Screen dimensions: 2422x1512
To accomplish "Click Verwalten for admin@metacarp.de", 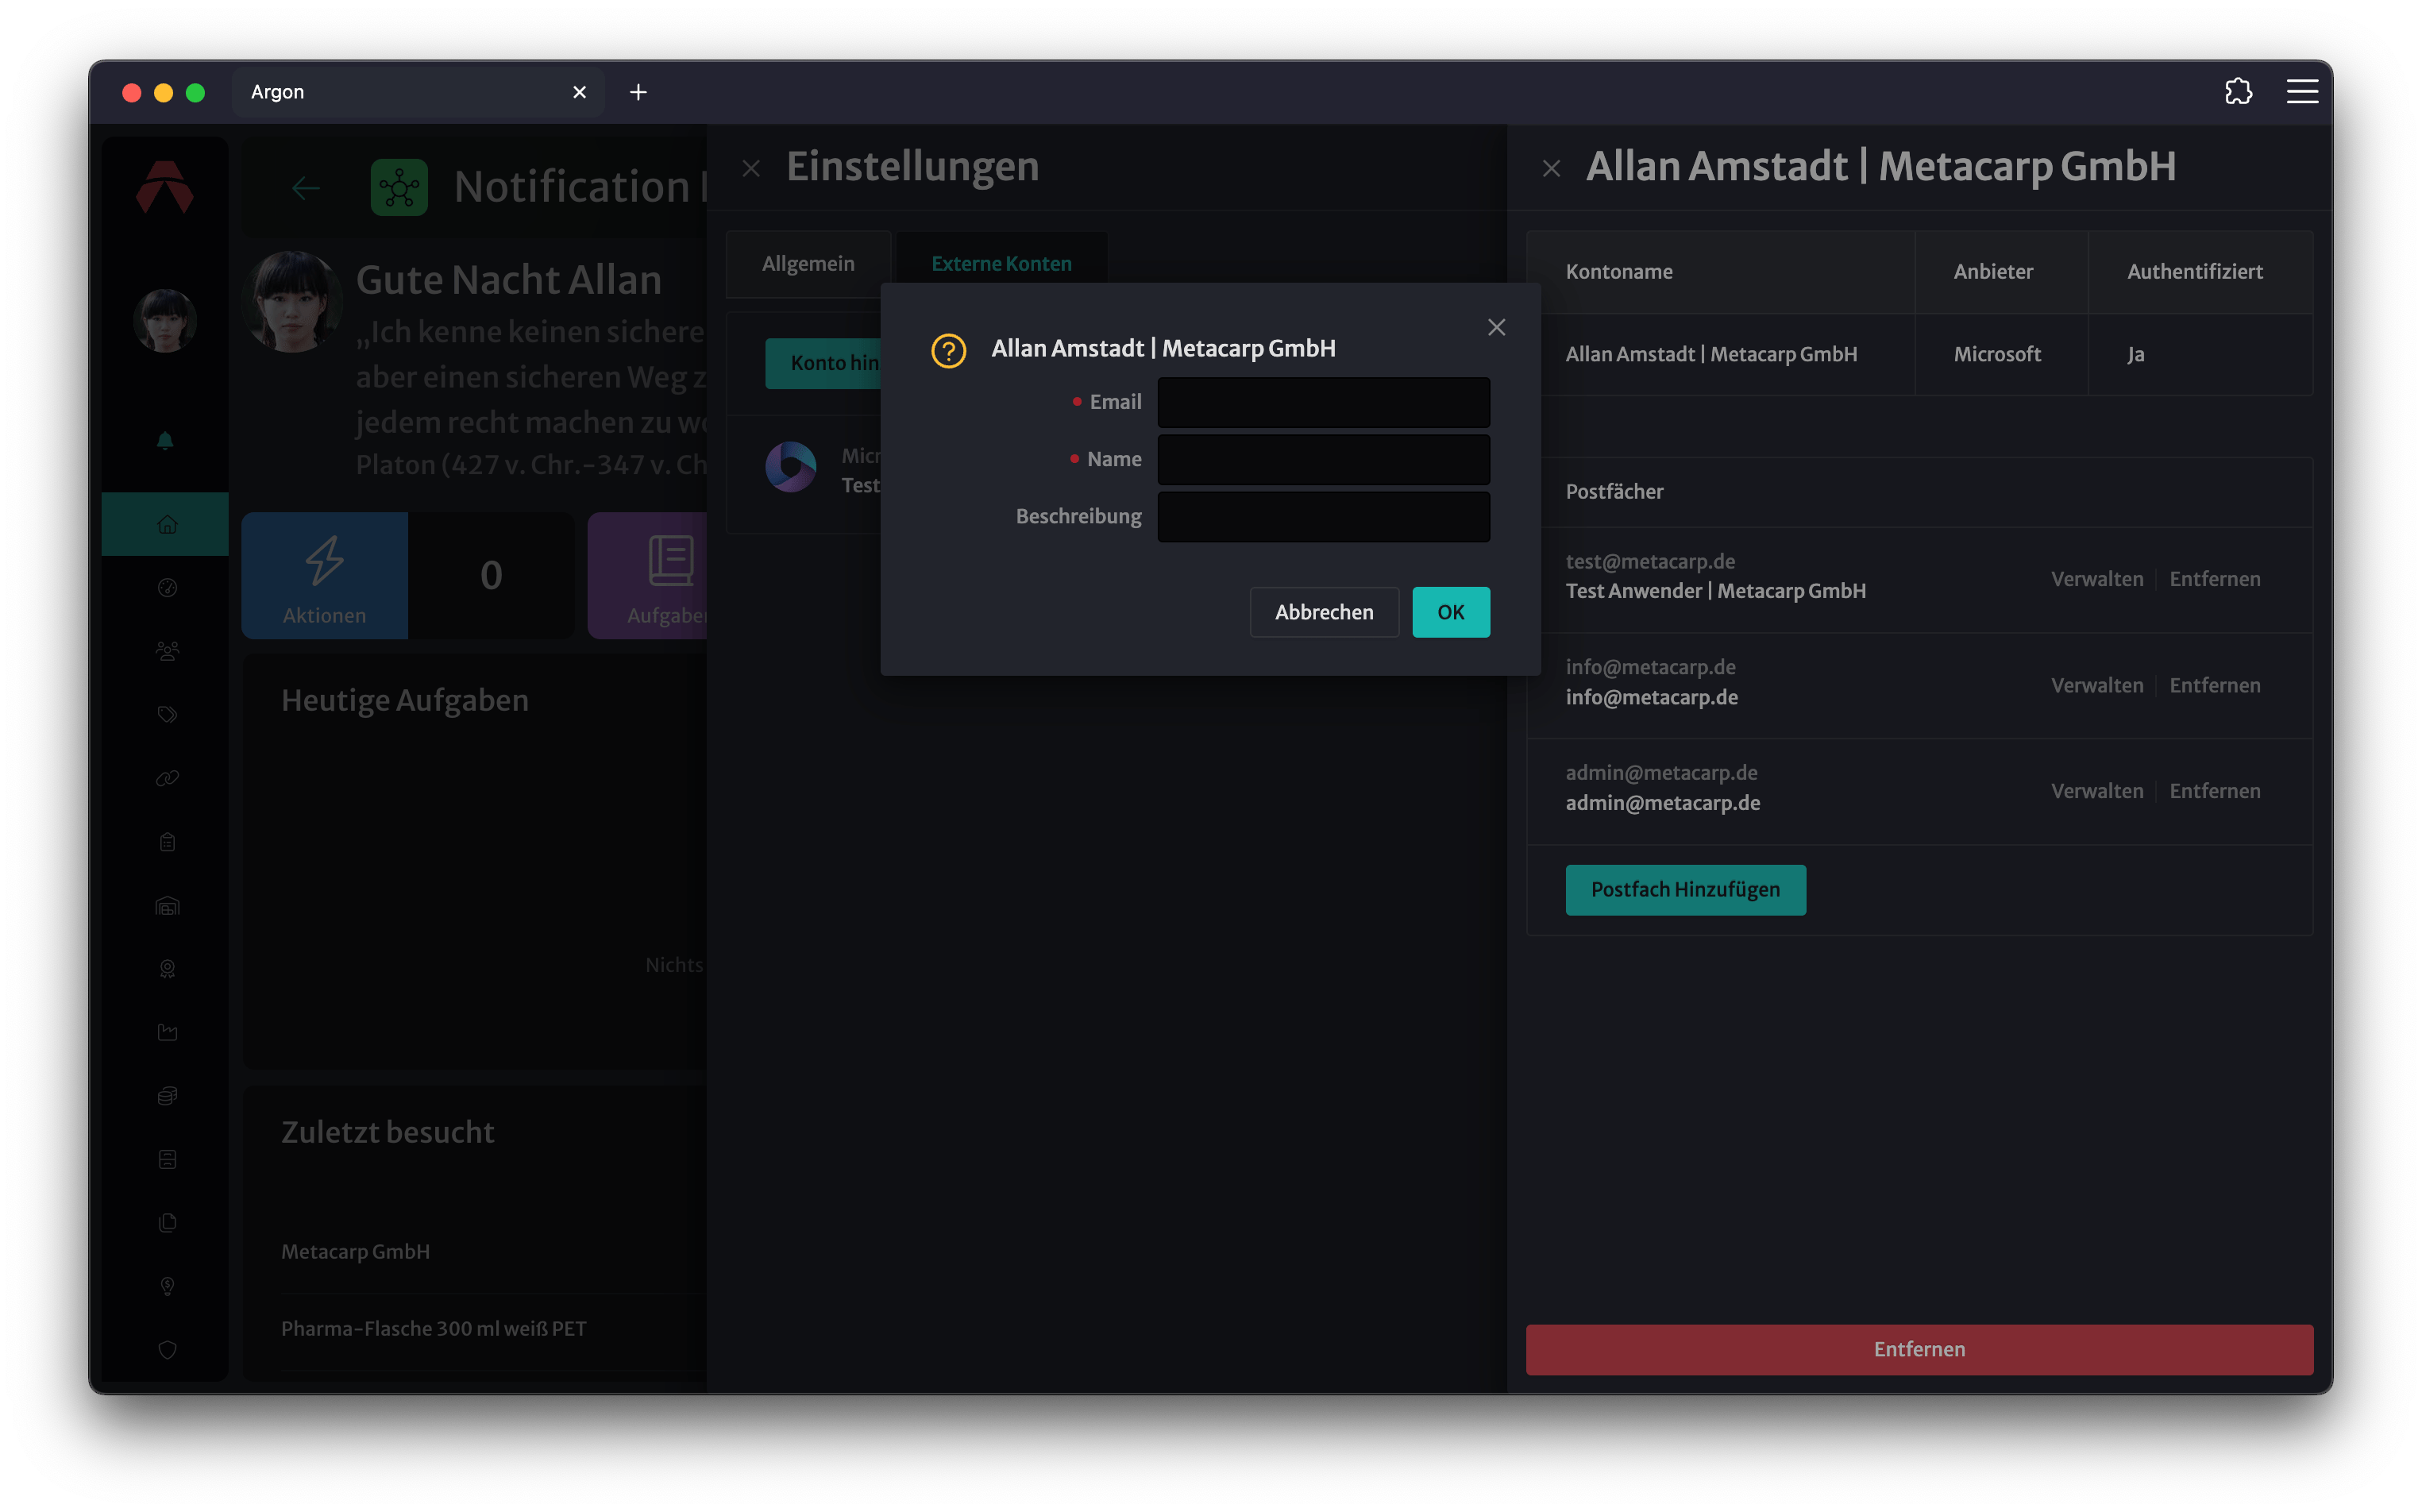I will pos(2097,791).
